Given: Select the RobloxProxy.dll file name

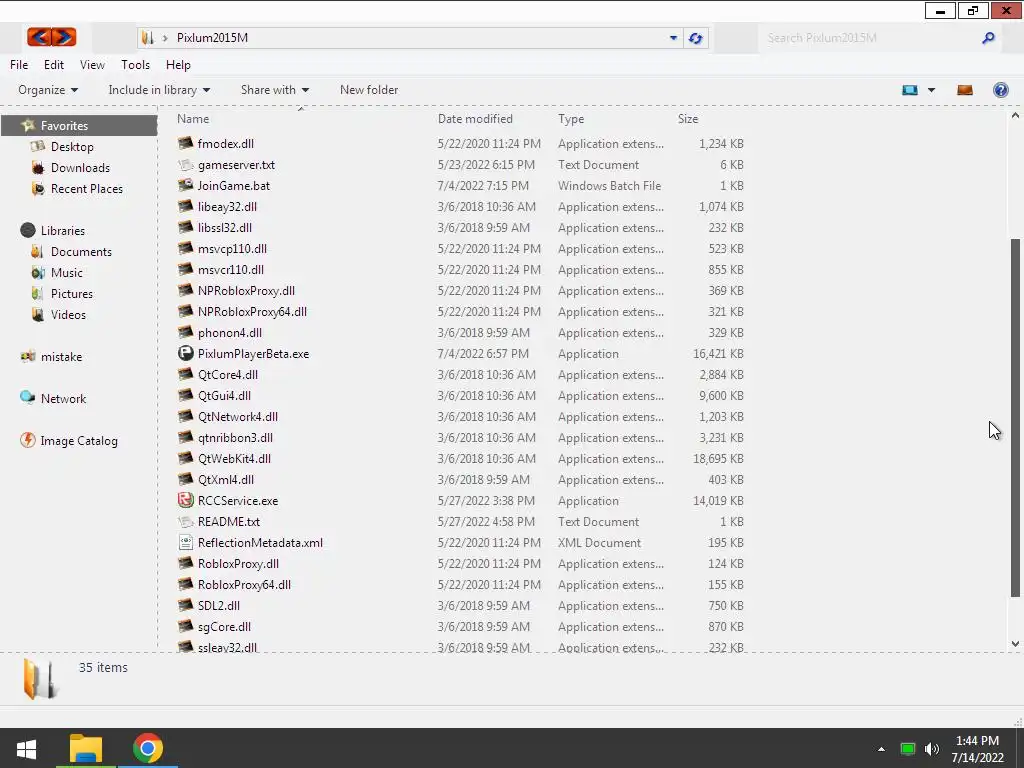Looking at the screenshot, I should pyautogui.click(x=238, y=564).
